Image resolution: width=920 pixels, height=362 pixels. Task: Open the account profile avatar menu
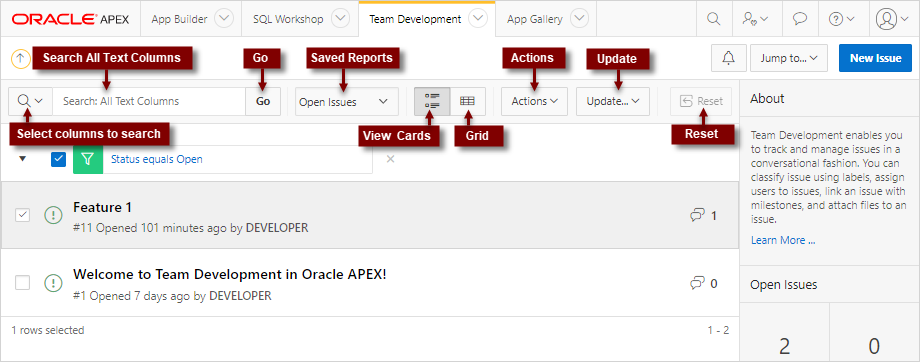point(892,19)
